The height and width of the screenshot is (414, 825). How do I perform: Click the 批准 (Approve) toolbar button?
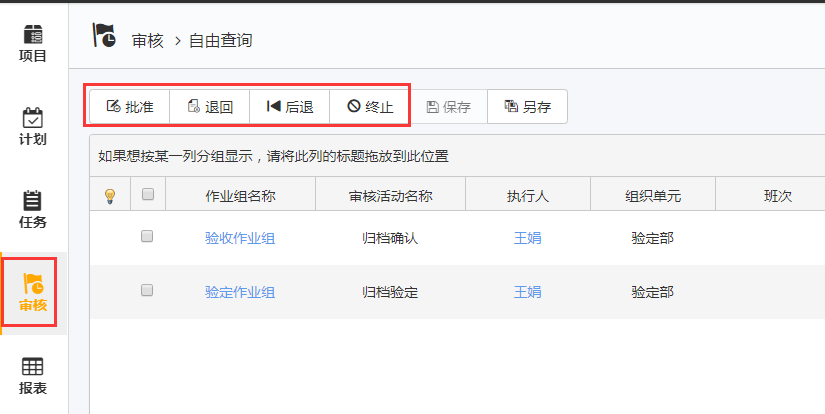[x=130, y=107]
